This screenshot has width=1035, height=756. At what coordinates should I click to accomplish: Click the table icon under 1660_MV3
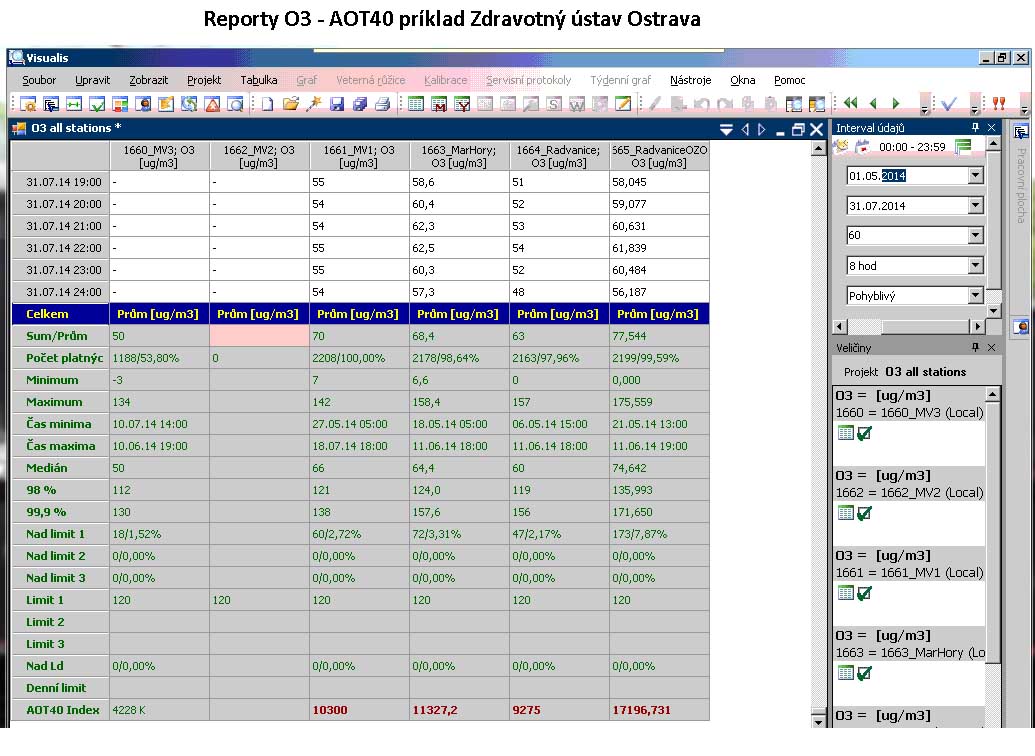pos(846,433)
